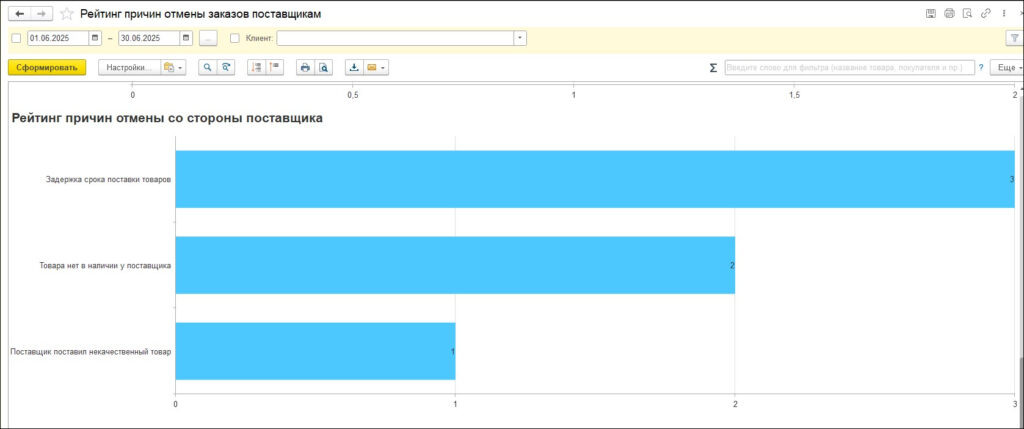
Task: Go forward with the right arrow button
Action: [x=41, y=14]
